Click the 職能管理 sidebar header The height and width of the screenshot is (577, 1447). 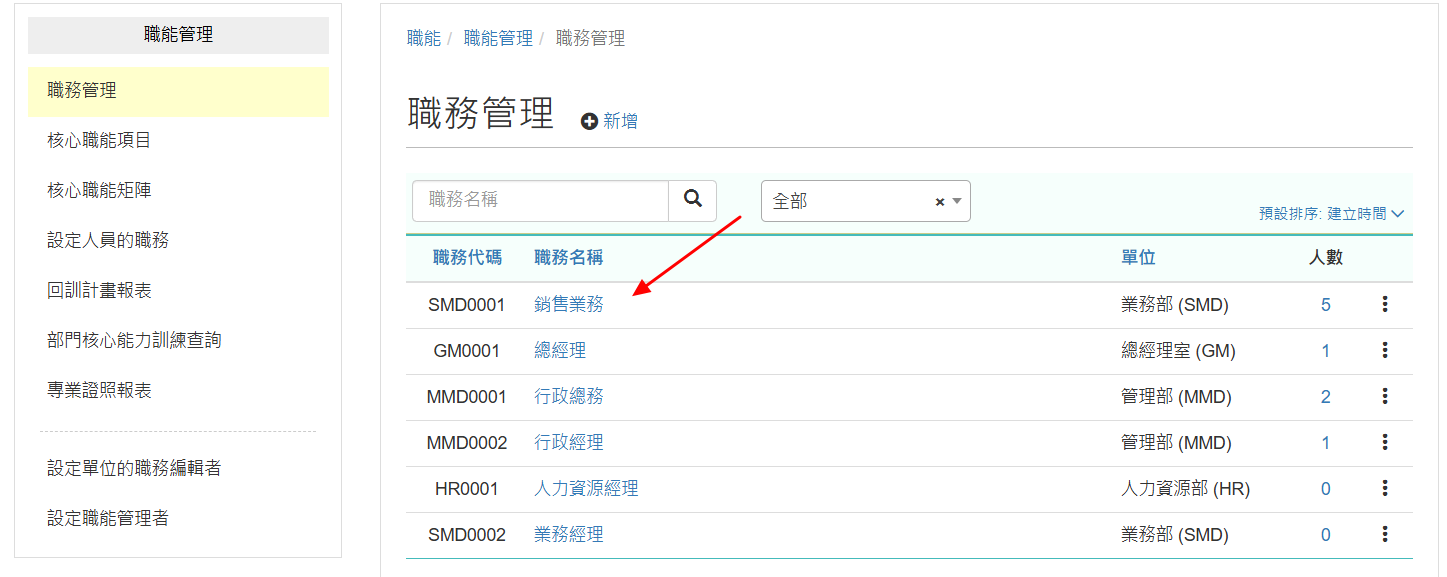[178, 35]
